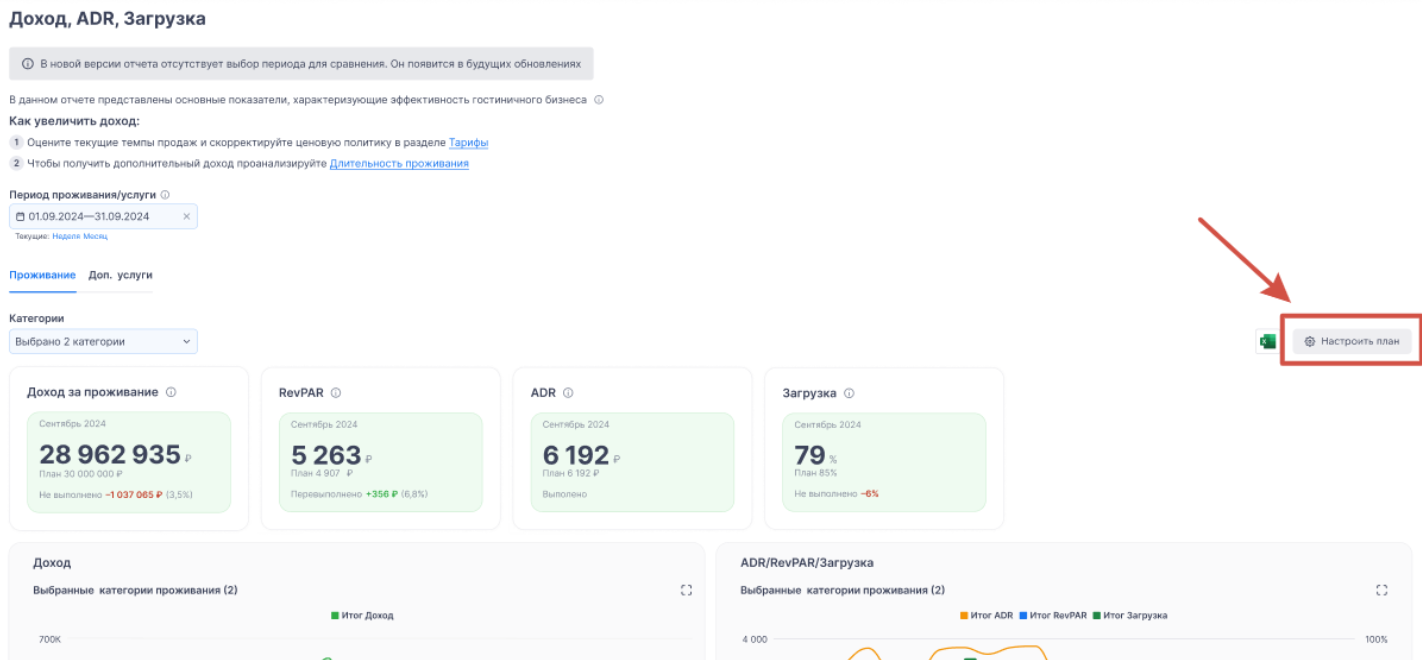Open the period date range field
Image resolution: width=1422 pixels, height=660 pixels.
pos(95,216)
